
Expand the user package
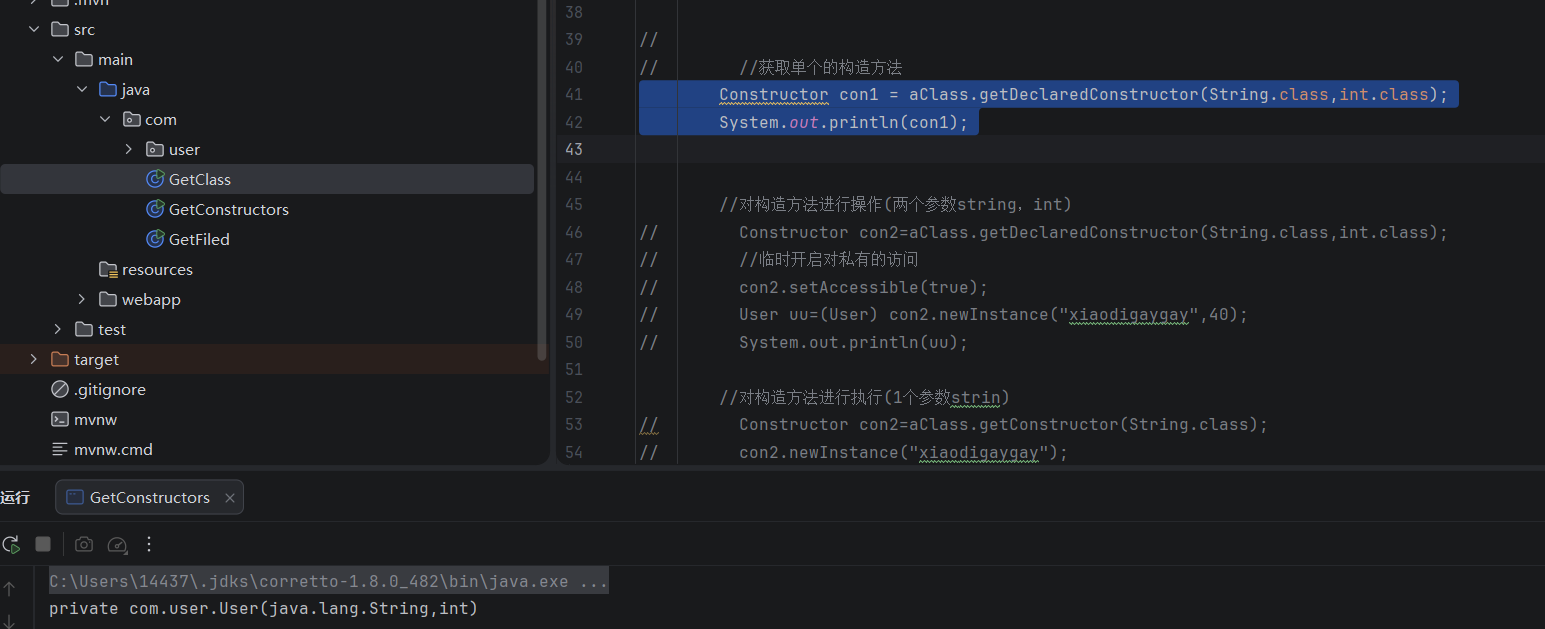(129, 150)
